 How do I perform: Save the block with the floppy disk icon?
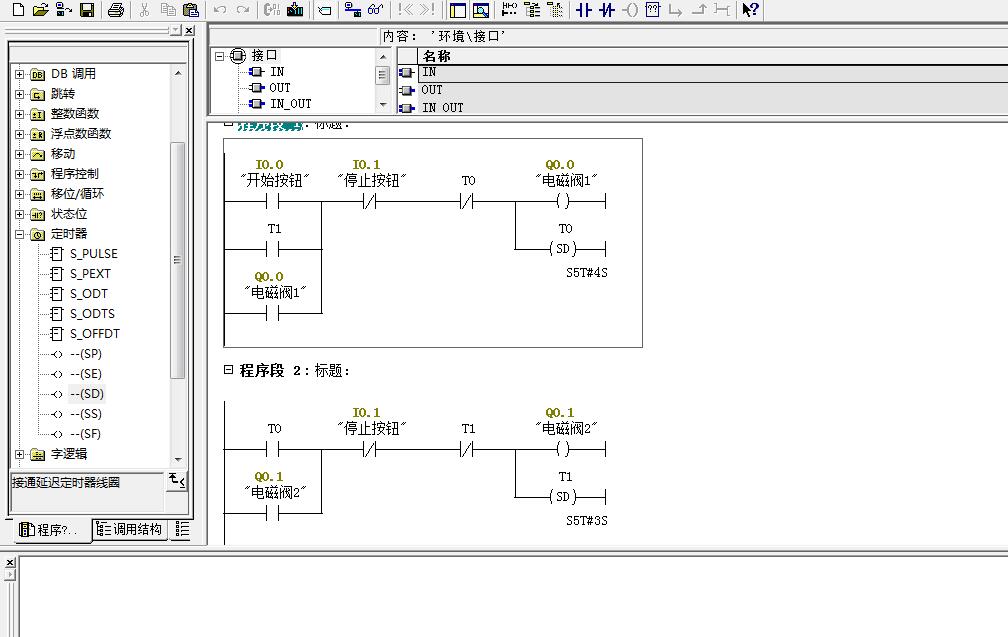click(87, 10)
